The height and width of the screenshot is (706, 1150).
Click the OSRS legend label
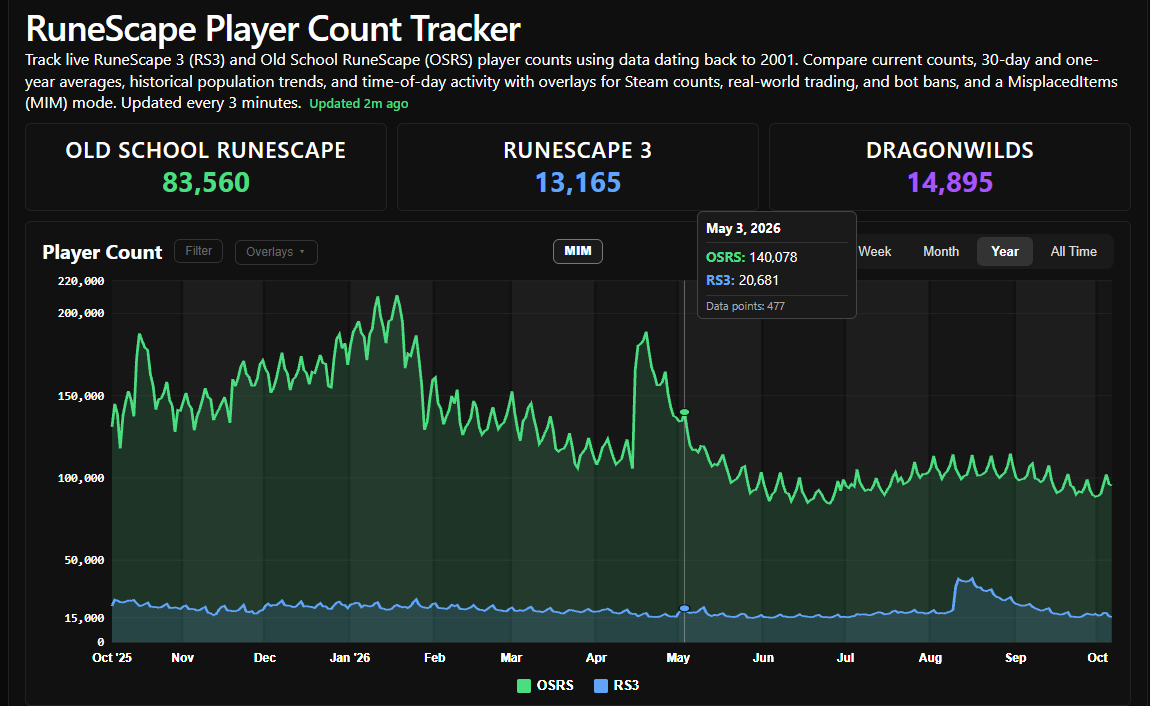[x=555, y=685]
